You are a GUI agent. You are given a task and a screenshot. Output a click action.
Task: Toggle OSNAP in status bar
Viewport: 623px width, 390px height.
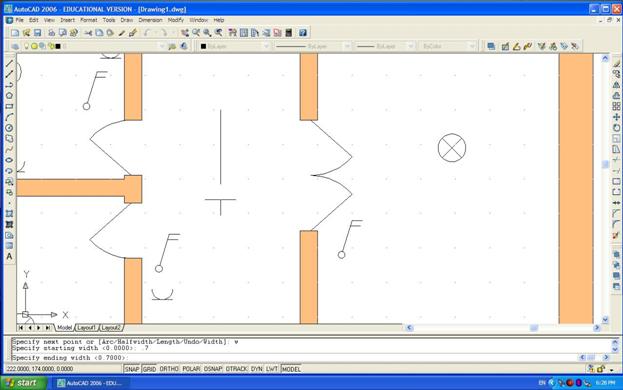pyautogui.click(x=213, y=369)
